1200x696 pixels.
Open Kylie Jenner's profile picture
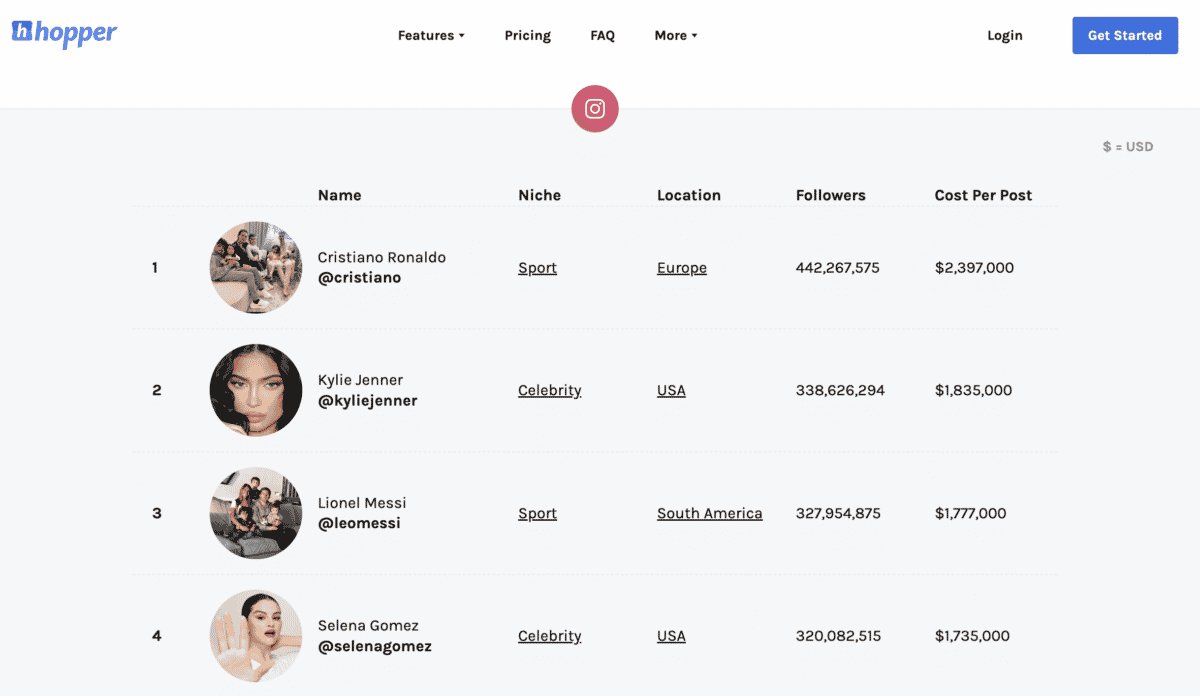(256, 390)
